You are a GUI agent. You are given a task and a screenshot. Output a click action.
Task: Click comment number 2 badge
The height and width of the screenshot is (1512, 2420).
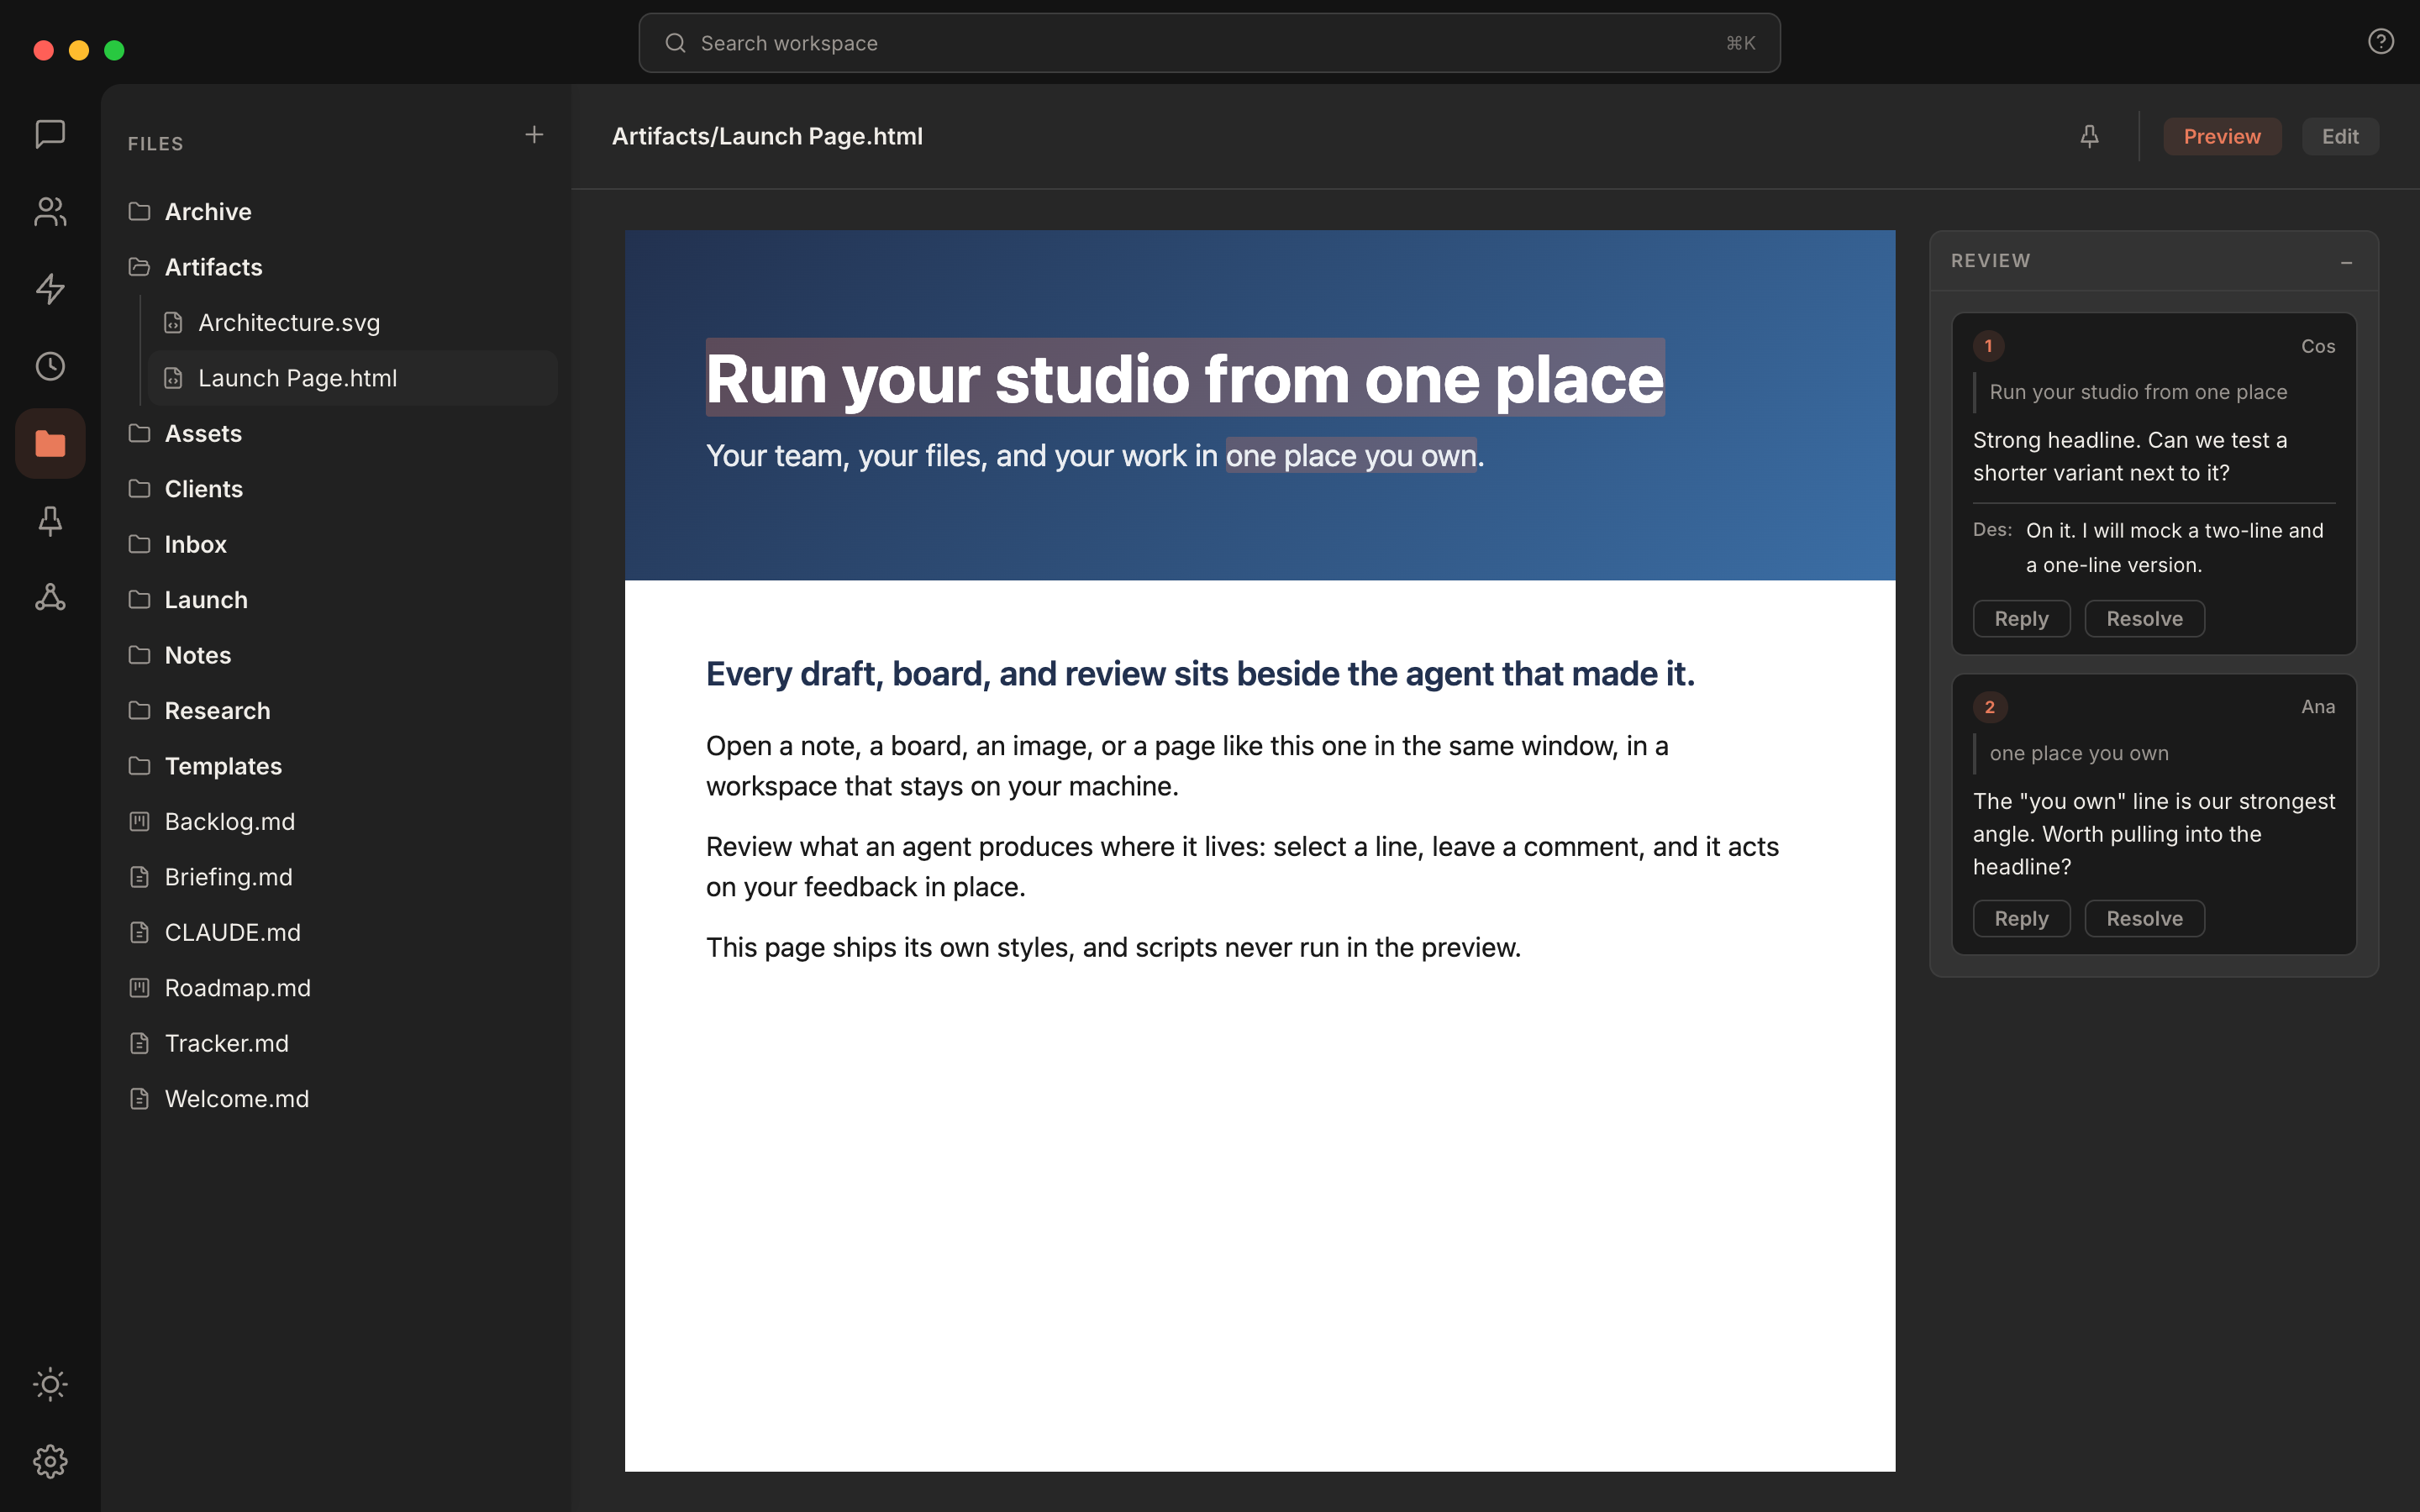pos(1989,707)
